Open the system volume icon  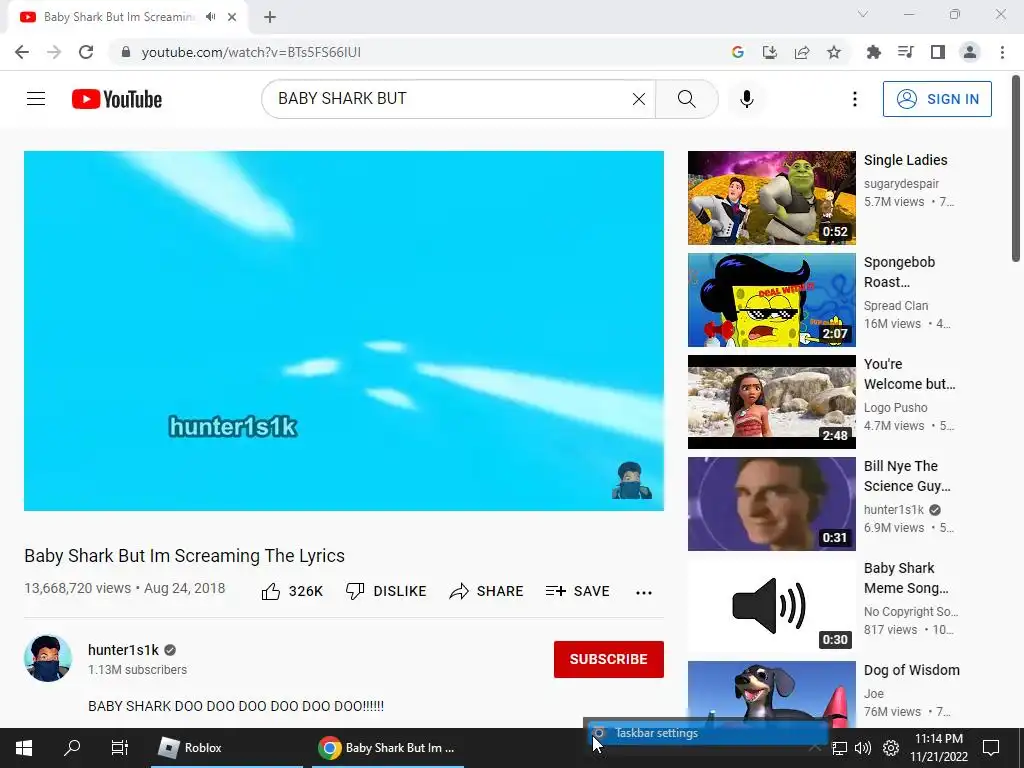point(863,748)
